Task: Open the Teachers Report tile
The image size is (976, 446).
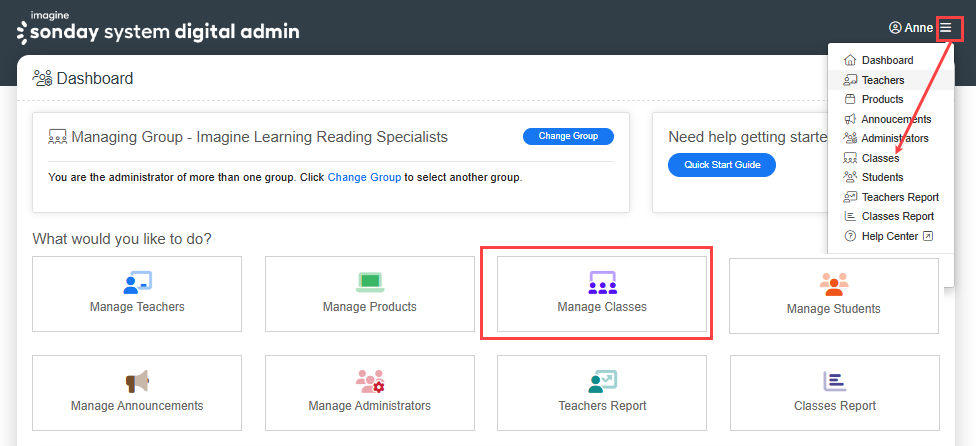Action: point(602,393)
